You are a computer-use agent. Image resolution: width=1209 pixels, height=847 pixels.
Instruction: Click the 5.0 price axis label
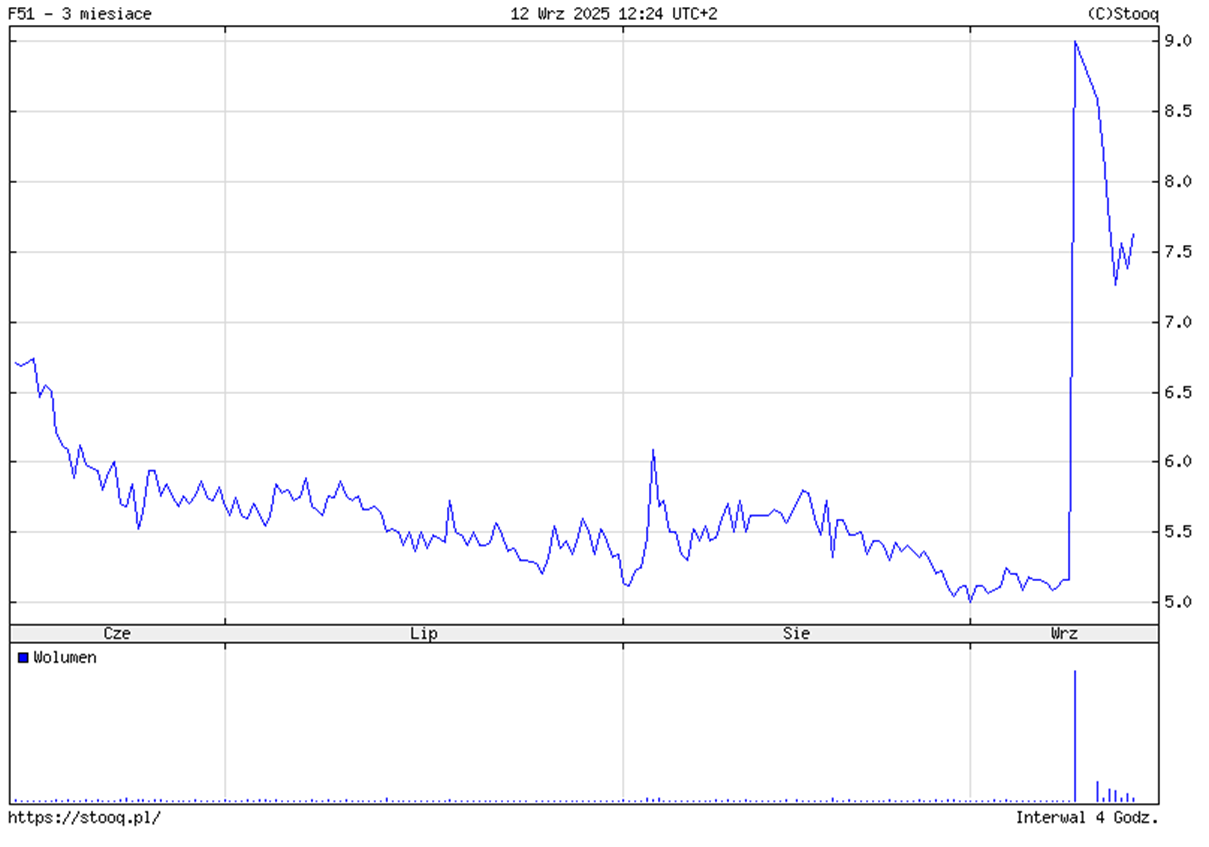1178,602
